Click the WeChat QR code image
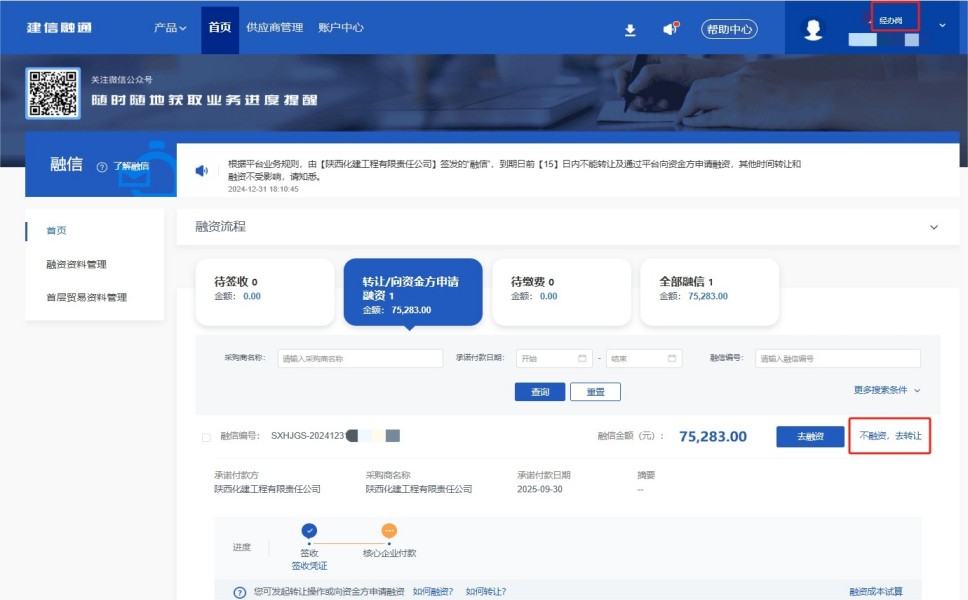The width and height of the screenshot is (968, 600). (53, 93)
